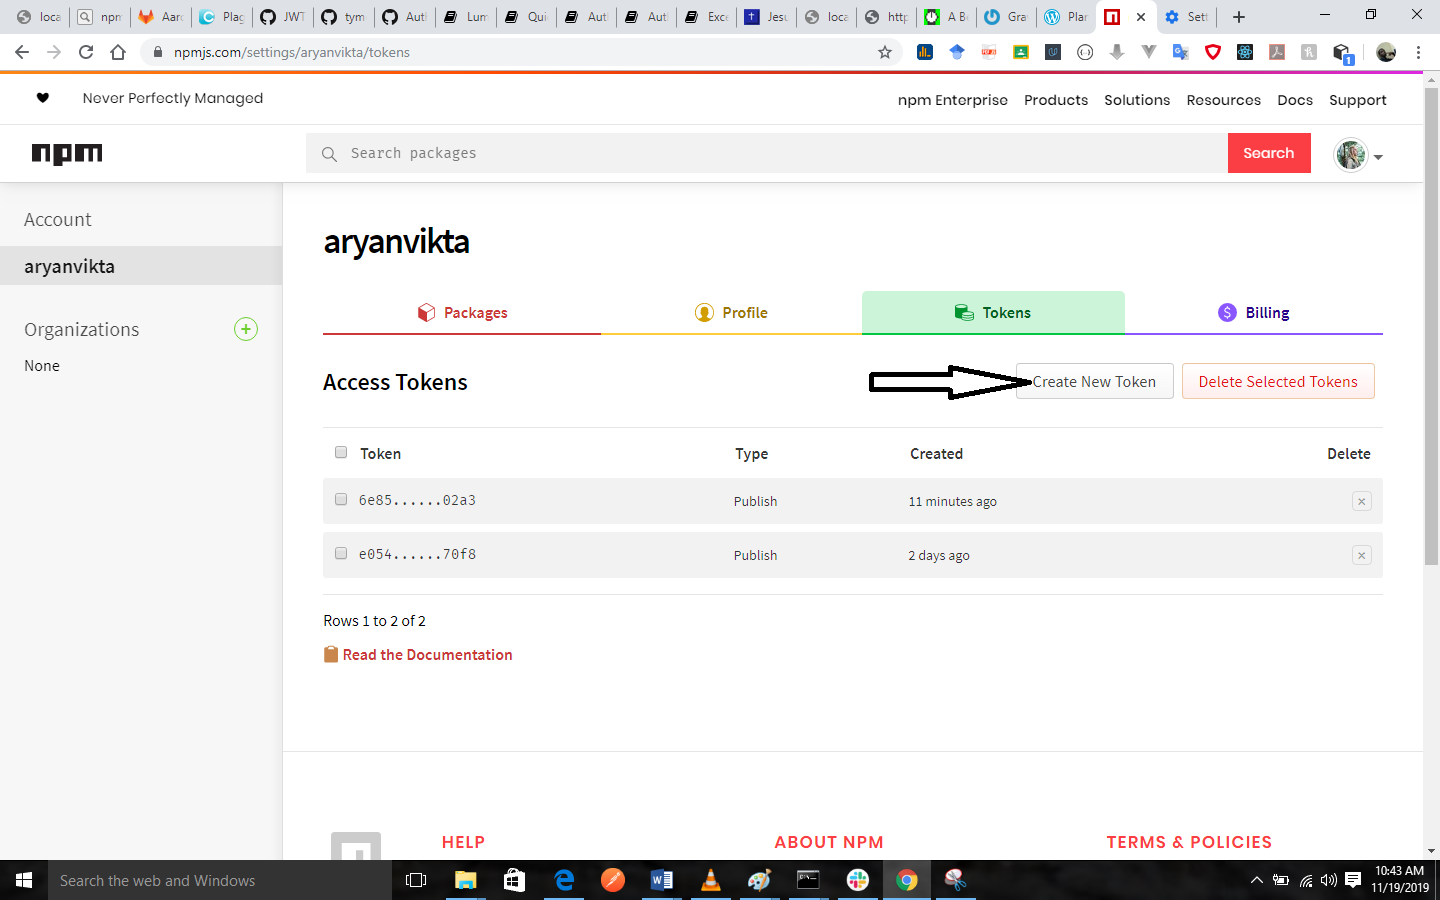Open VLC from taskbar
This screenshot has width=1440, height=900.
(711, 880)
